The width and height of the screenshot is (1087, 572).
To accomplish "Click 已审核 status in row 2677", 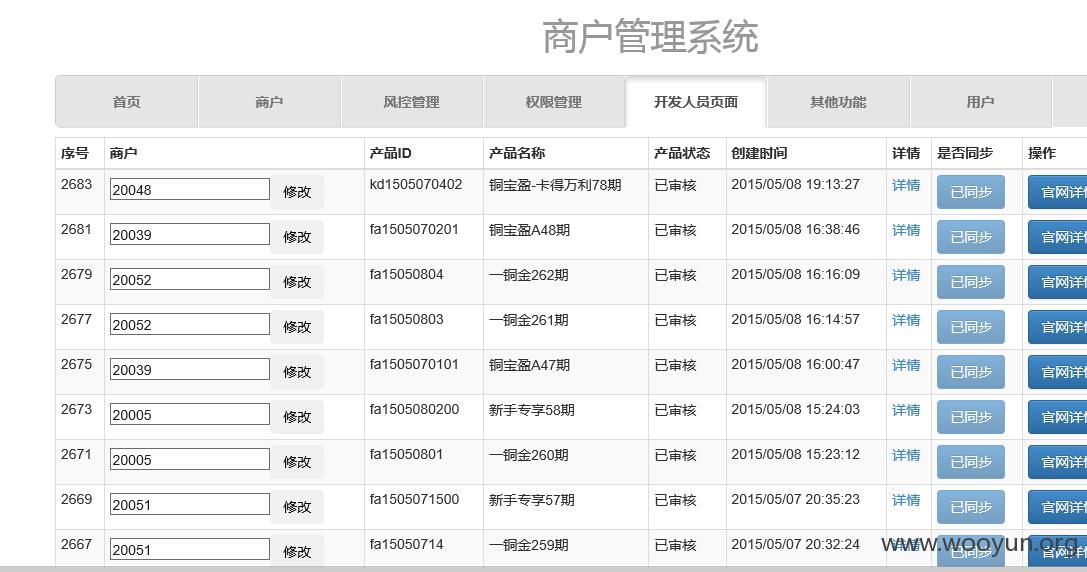I will [x=675, y=320].
